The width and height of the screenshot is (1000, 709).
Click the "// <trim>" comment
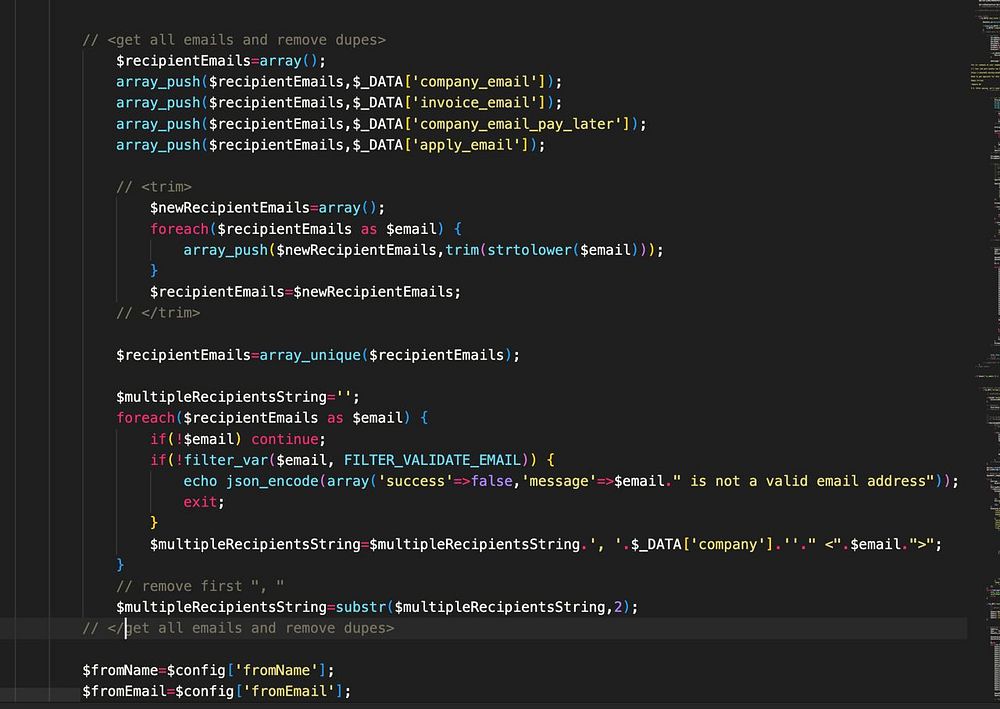pyautogui.click(x=154, y=187)
